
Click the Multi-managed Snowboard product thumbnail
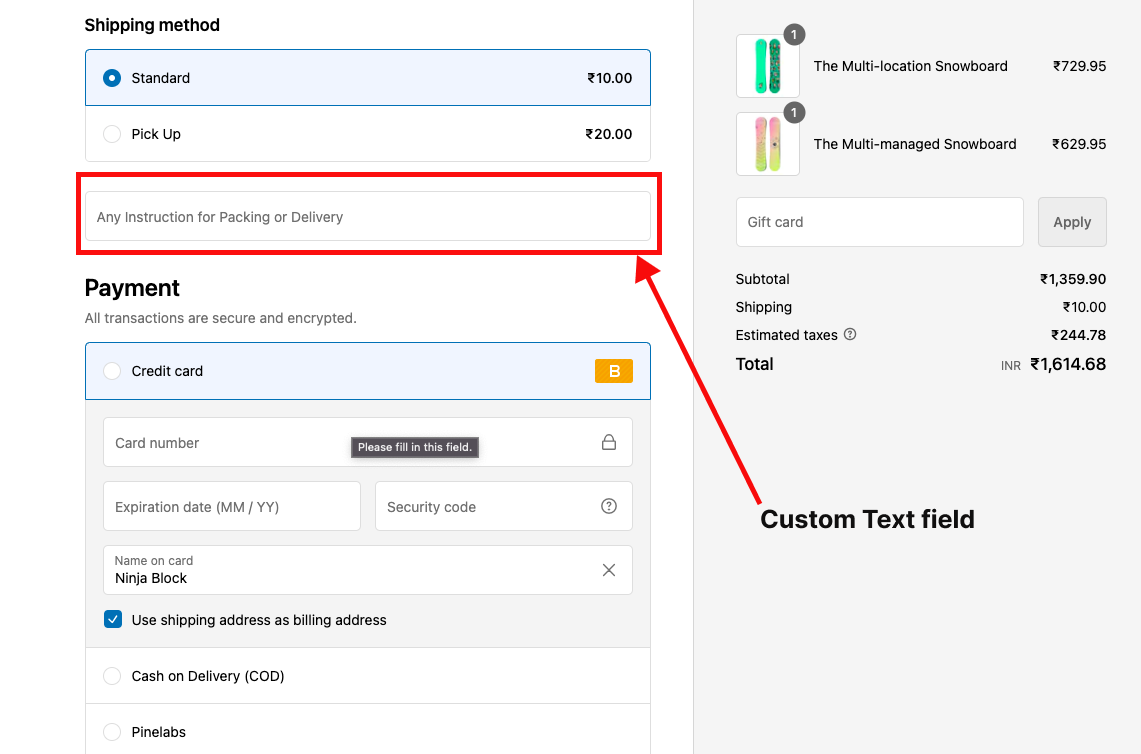click(768, 144)
